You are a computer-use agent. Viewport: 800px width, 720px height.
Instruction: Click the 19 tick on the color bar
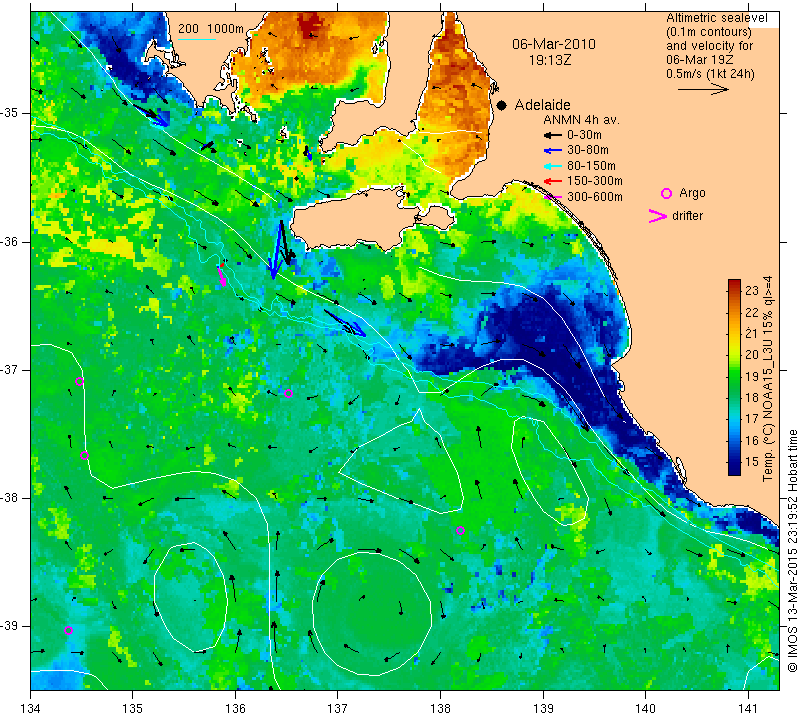point(752,377)
